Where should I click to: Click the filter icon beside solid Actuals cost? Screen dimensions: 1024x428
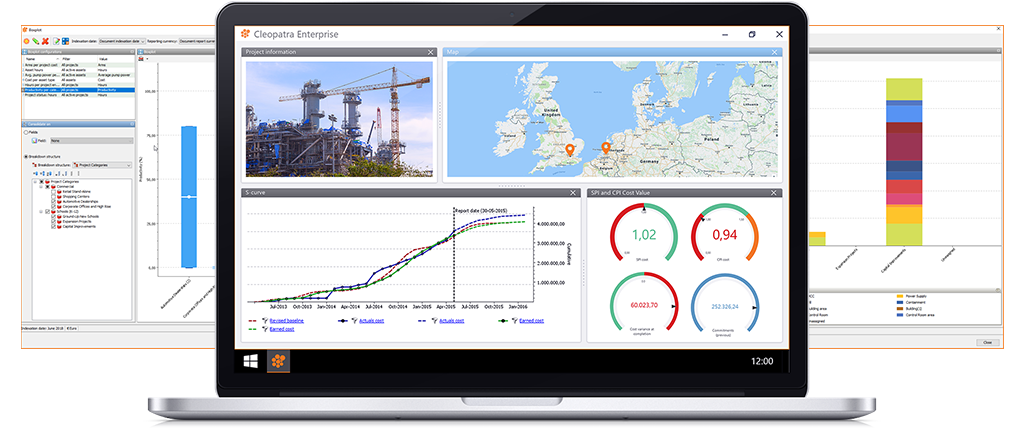(355, 321)
